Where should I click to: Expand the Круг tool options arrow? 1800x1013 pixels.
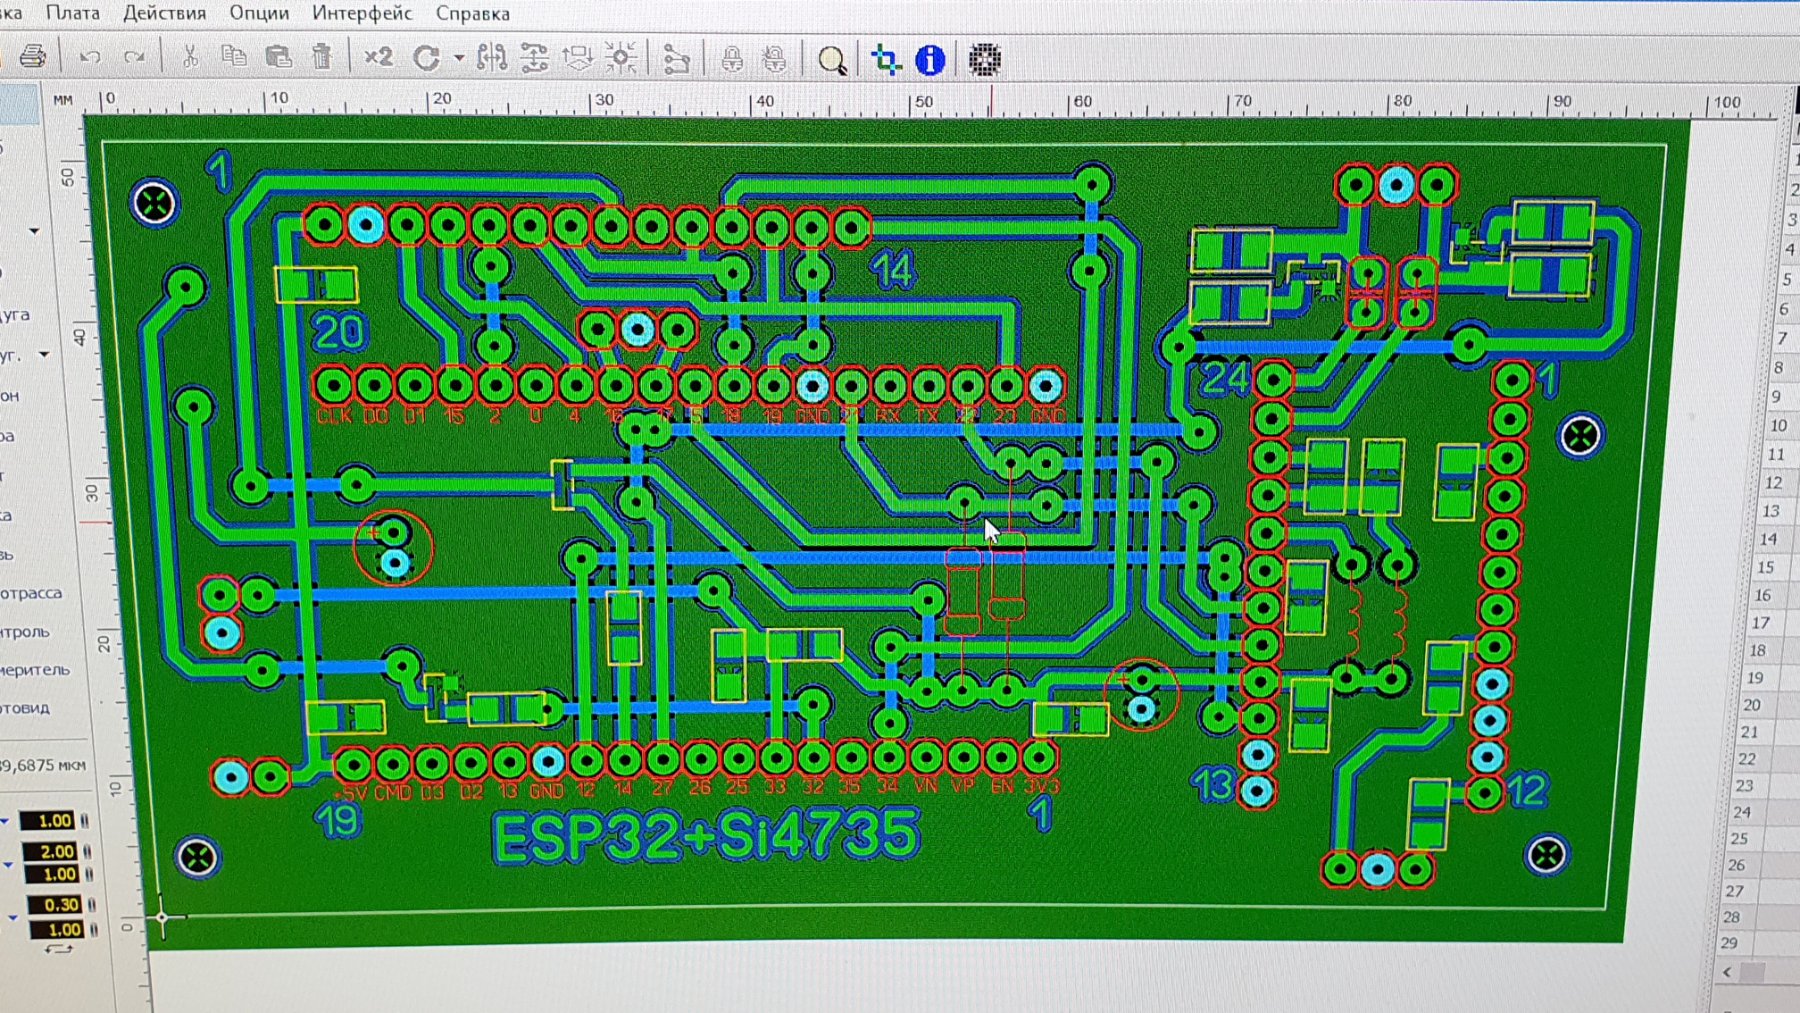click(44, 355)
